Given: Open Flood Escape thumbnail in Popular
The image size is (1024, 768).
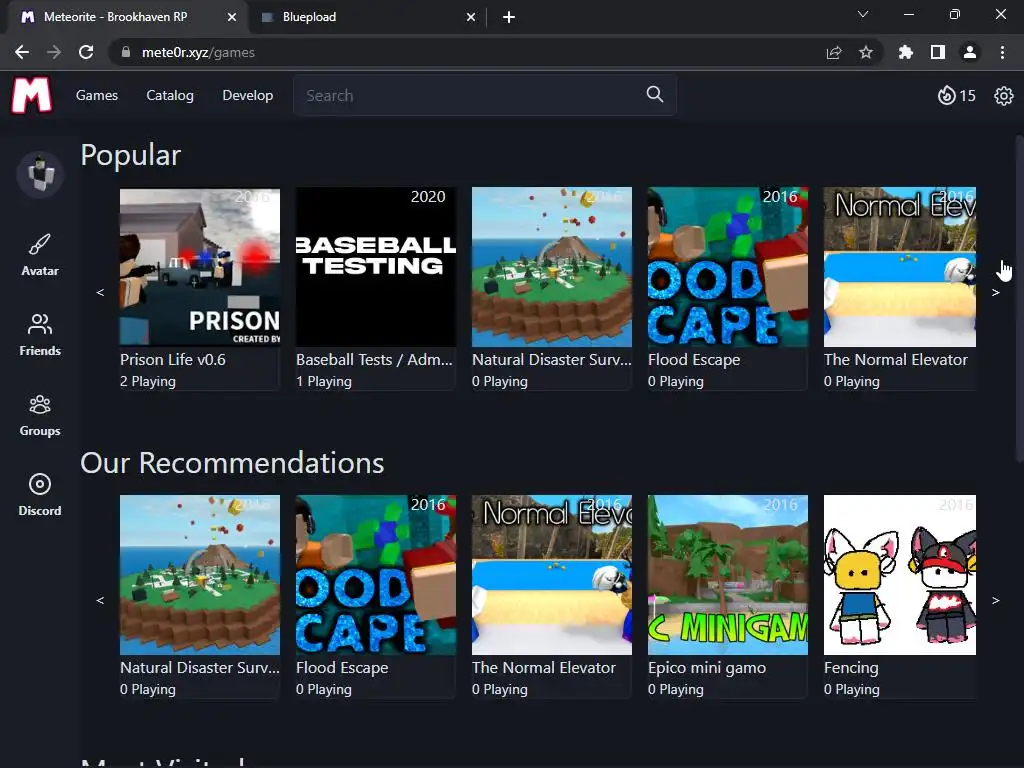Looking at the screenshot, I should (x=728, y=267).
